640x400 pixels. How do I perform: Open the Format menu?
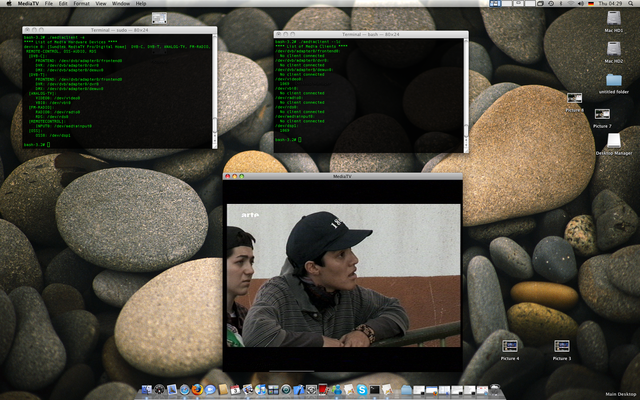(81, 3)
